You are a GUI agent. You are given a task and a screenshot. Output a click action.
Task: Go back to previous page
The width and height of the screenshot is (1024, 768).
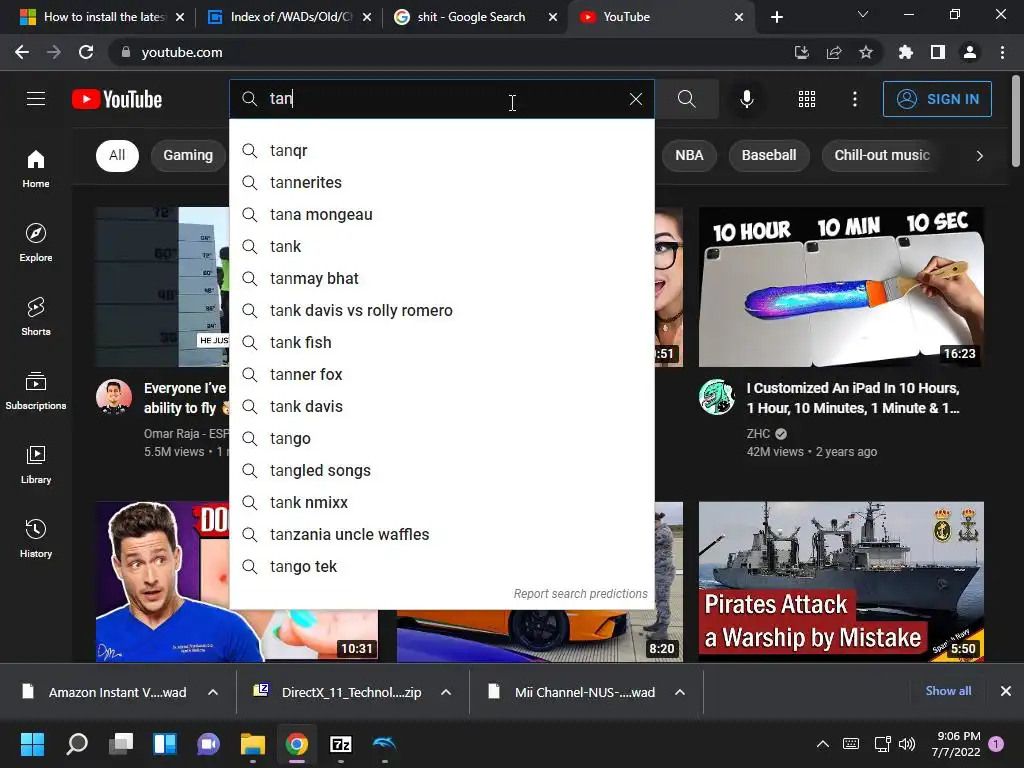(22, 52)
